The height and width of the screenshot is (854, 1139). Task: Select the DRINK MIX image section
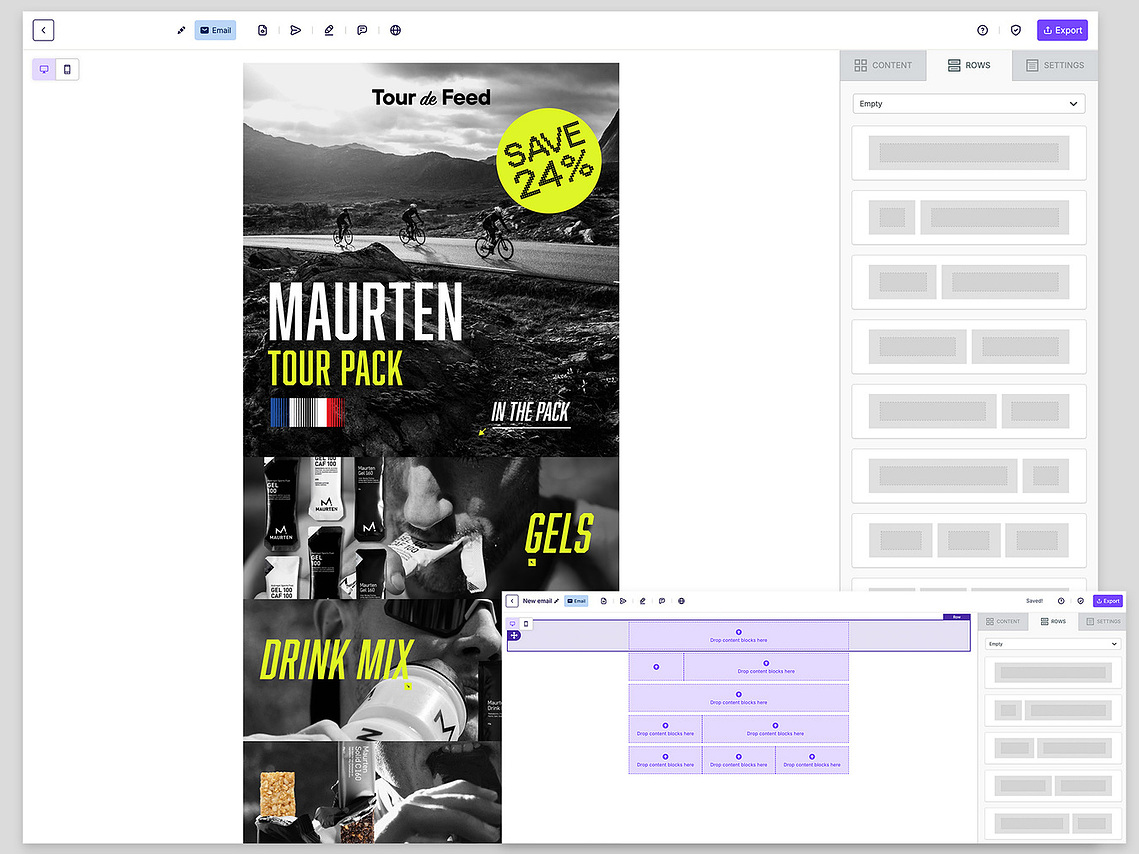point(372,670)
